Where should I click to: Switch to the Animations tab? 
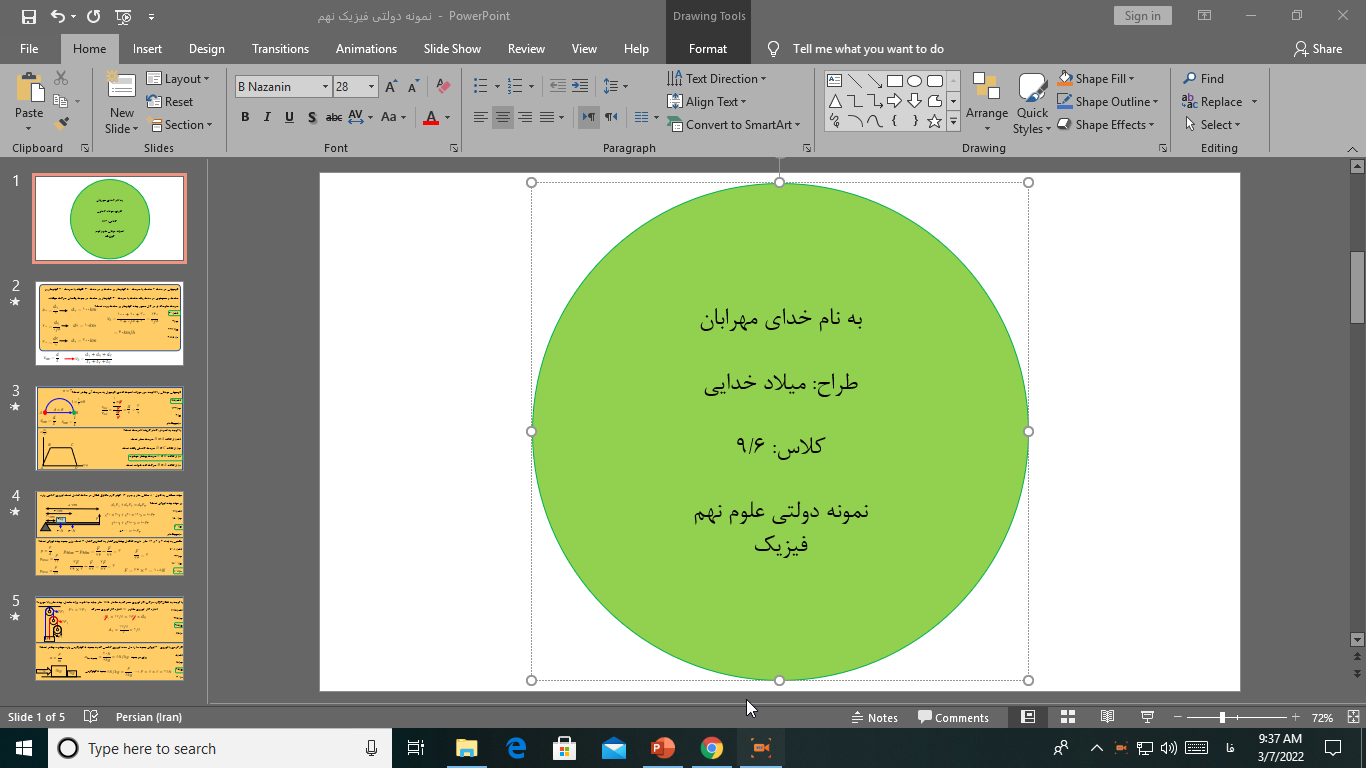pyautogui.click(x=366, y=49)
